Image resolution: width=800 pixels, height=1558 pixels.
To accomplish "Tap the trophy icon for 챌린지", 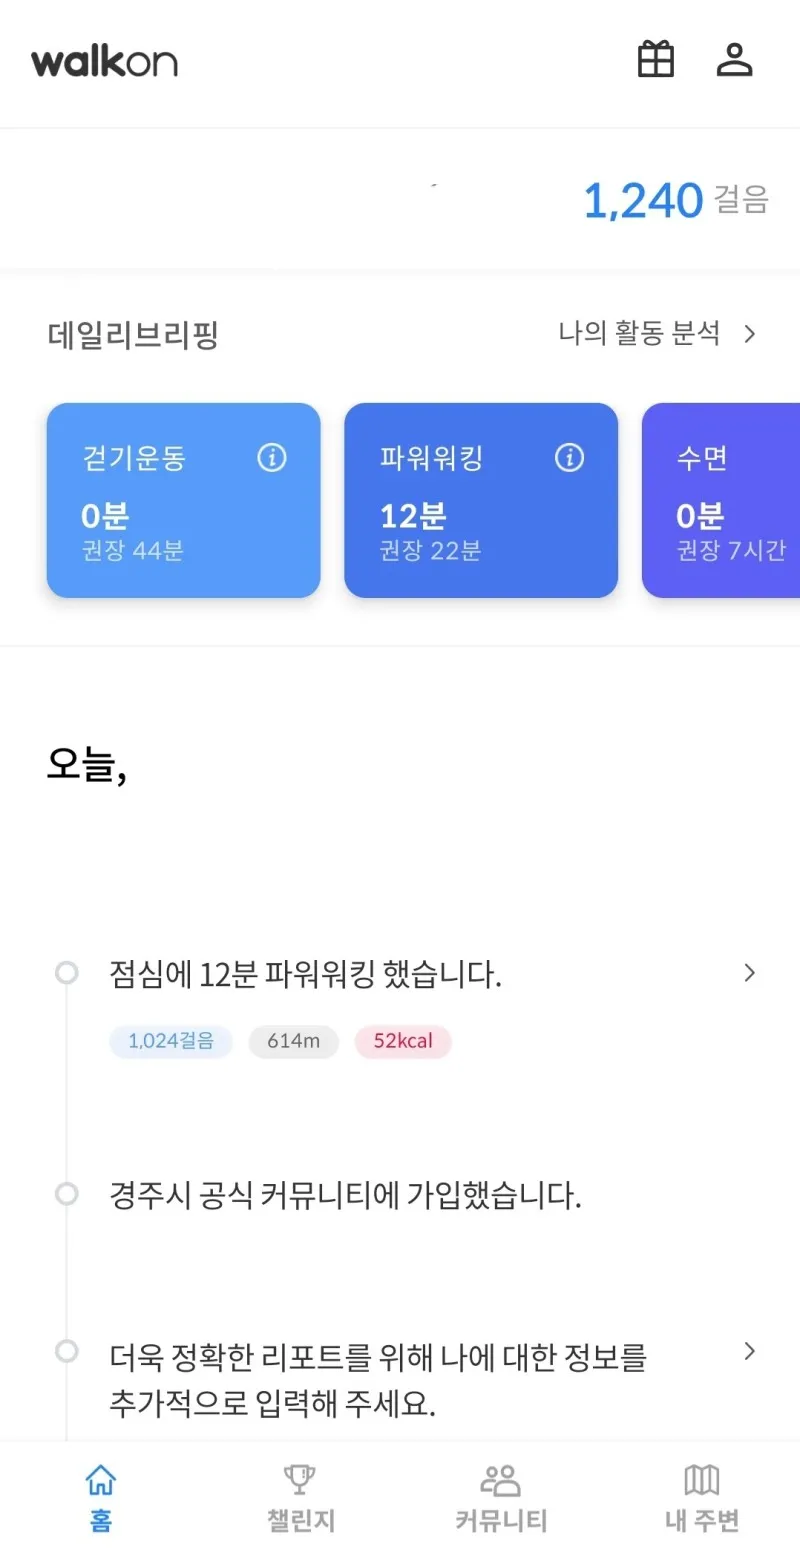I will point(300,1480).
